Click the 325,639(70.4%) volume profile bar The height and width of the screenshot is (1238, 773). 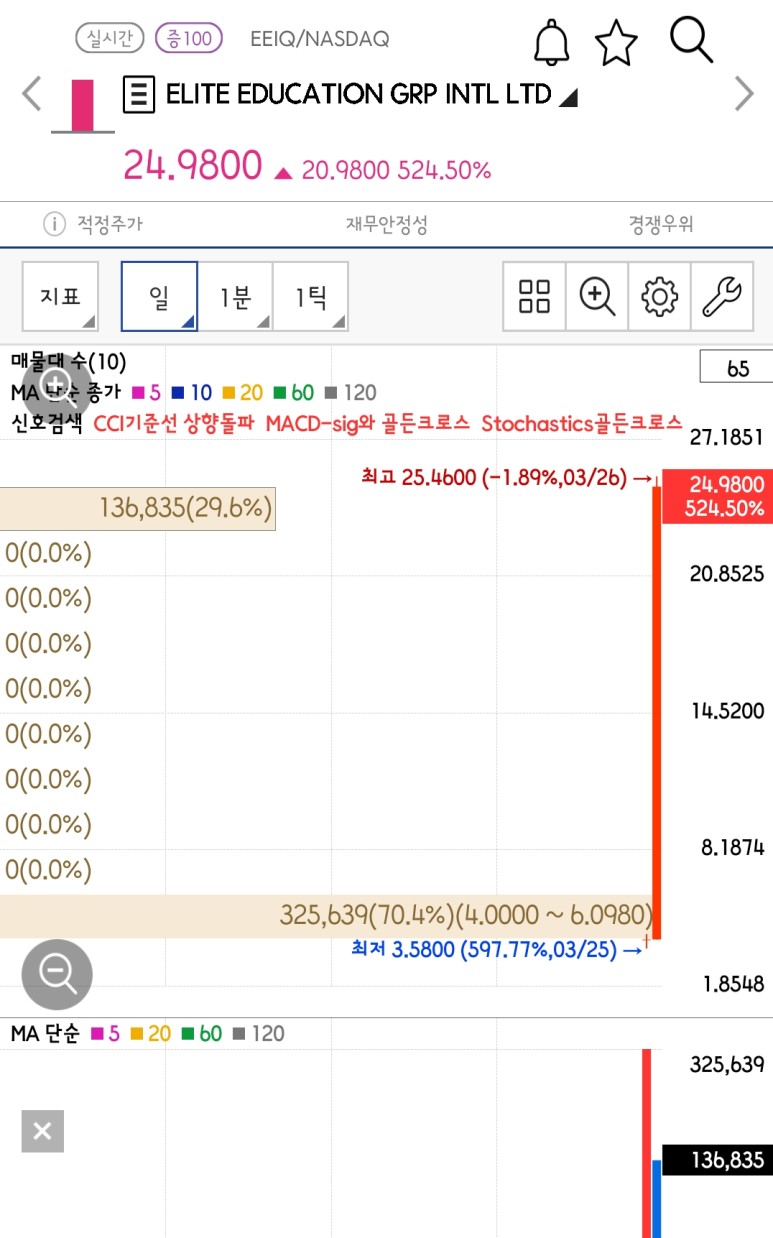(328, 915)
